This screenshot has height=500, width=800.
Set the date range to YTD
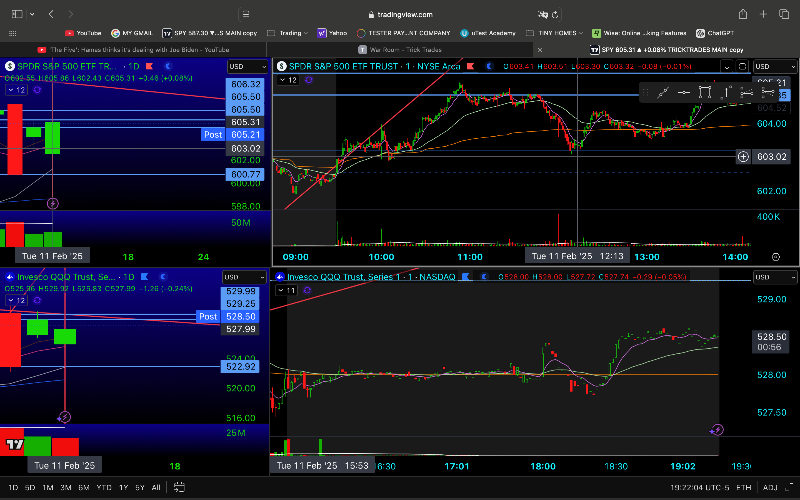pyautogui.click(x=104, y=488)
